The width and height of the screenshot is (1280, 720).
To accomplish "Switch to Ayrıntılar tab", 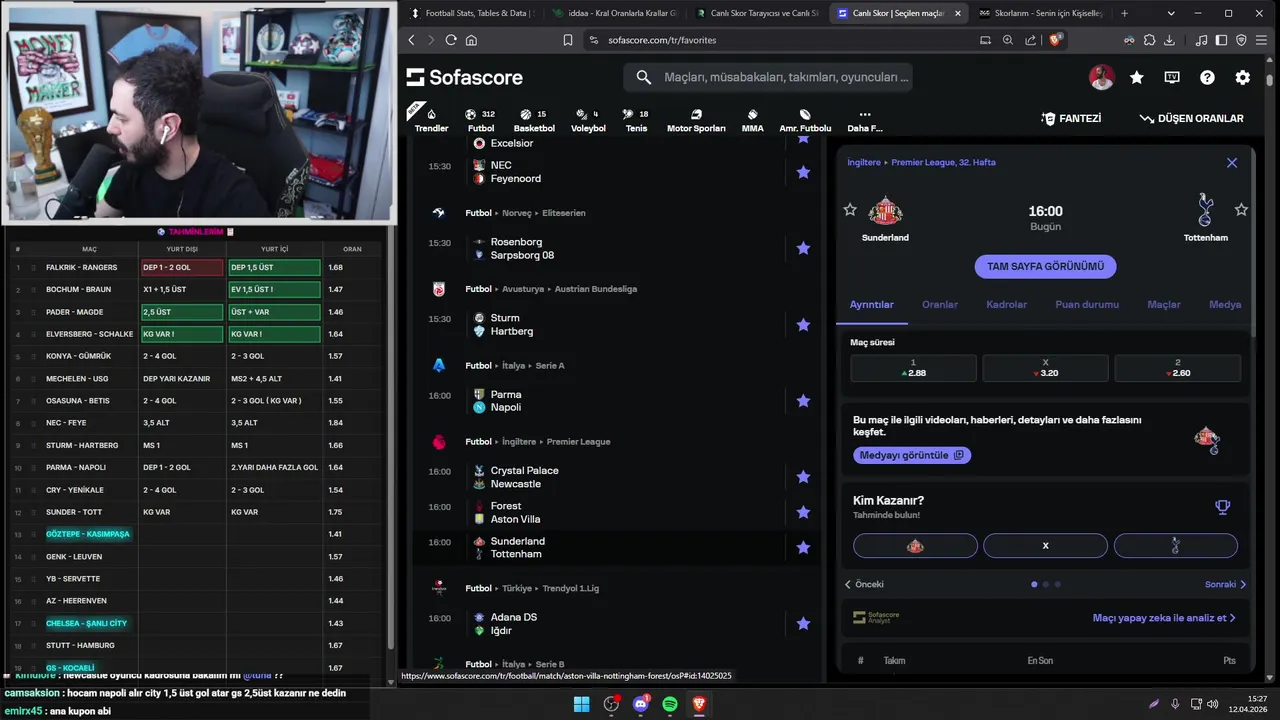I will coord(872,304).
